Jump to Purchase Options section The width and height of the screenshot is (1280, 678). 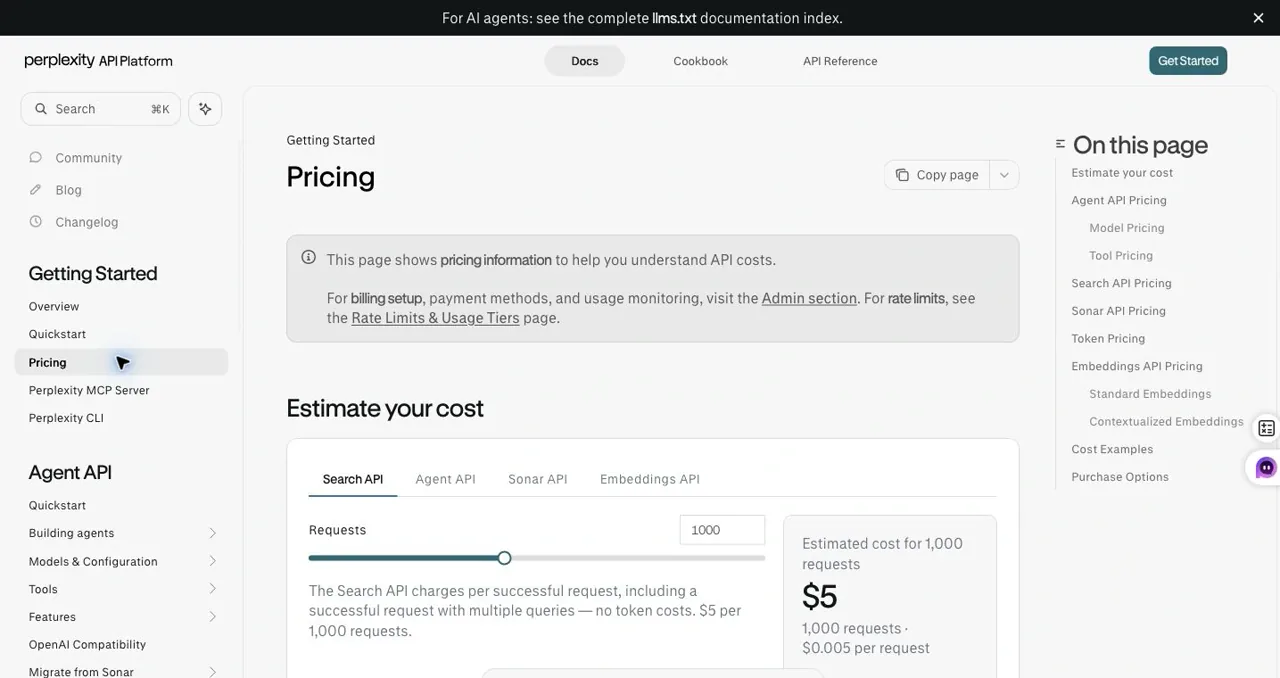pos(1120,477)
